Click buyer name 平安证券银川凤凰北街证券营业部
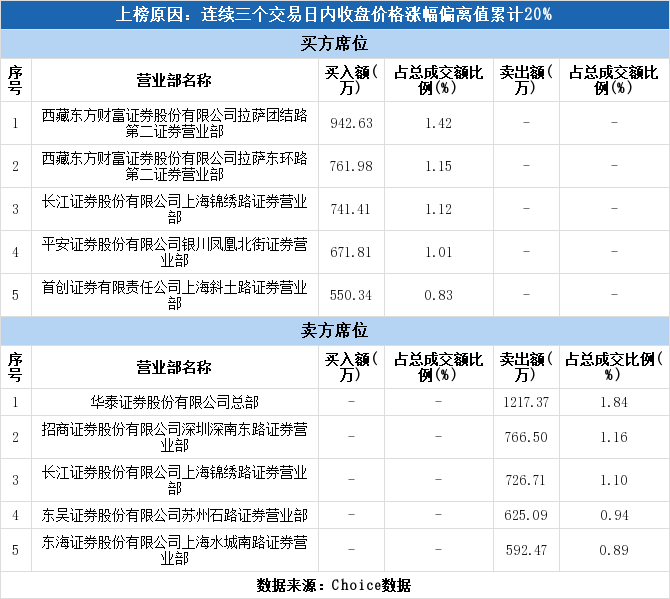The width and height of the screenshot is (670, 599). tap(174, 252)
